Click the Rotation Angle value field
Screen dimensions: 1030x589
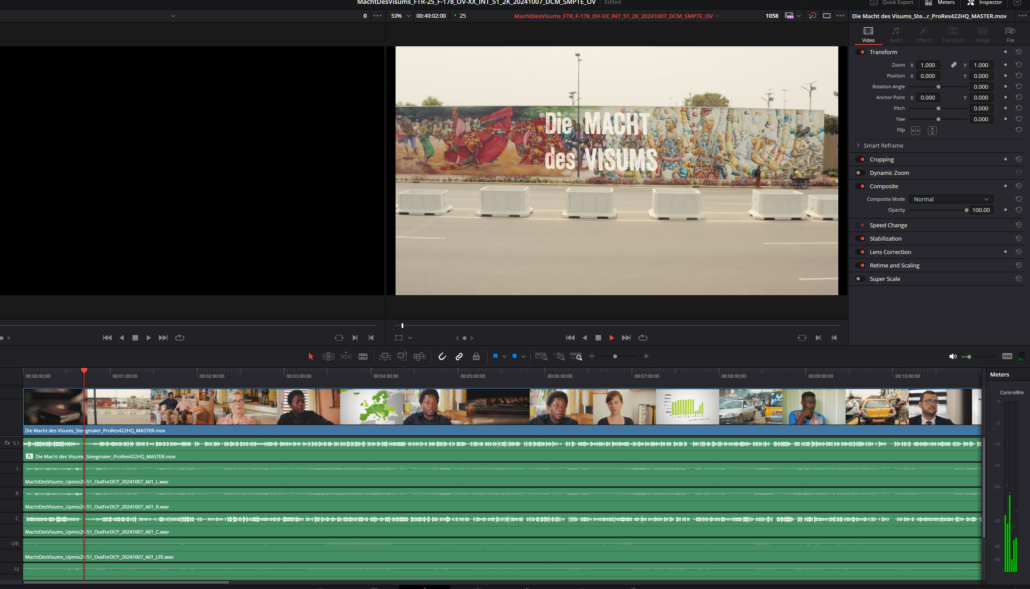click(981, 87)
